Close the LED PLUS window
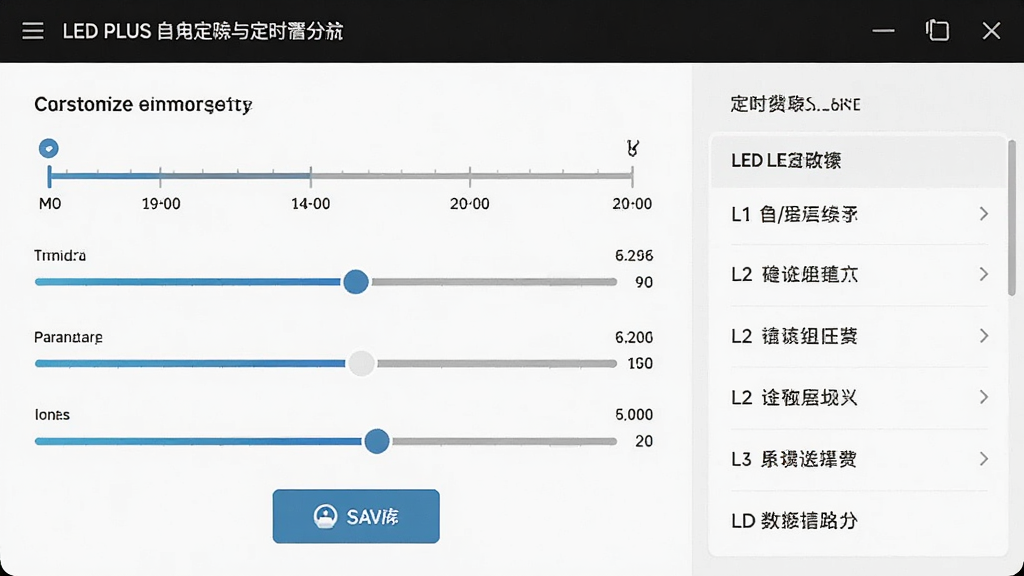This screenshot has height=576, width=1024. [991, 30]
